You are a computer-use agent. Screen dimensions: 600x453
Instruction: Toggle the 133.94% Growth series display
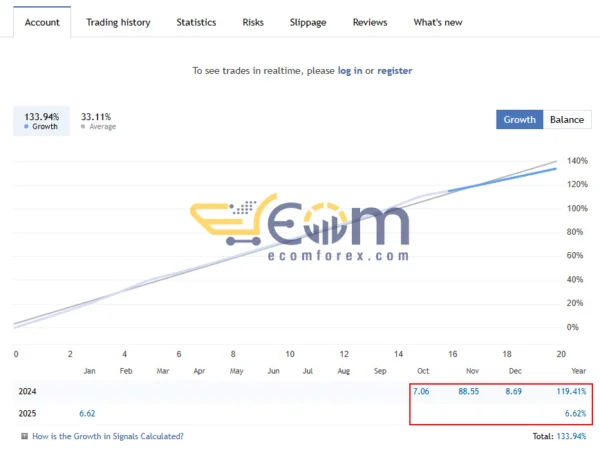41,121
